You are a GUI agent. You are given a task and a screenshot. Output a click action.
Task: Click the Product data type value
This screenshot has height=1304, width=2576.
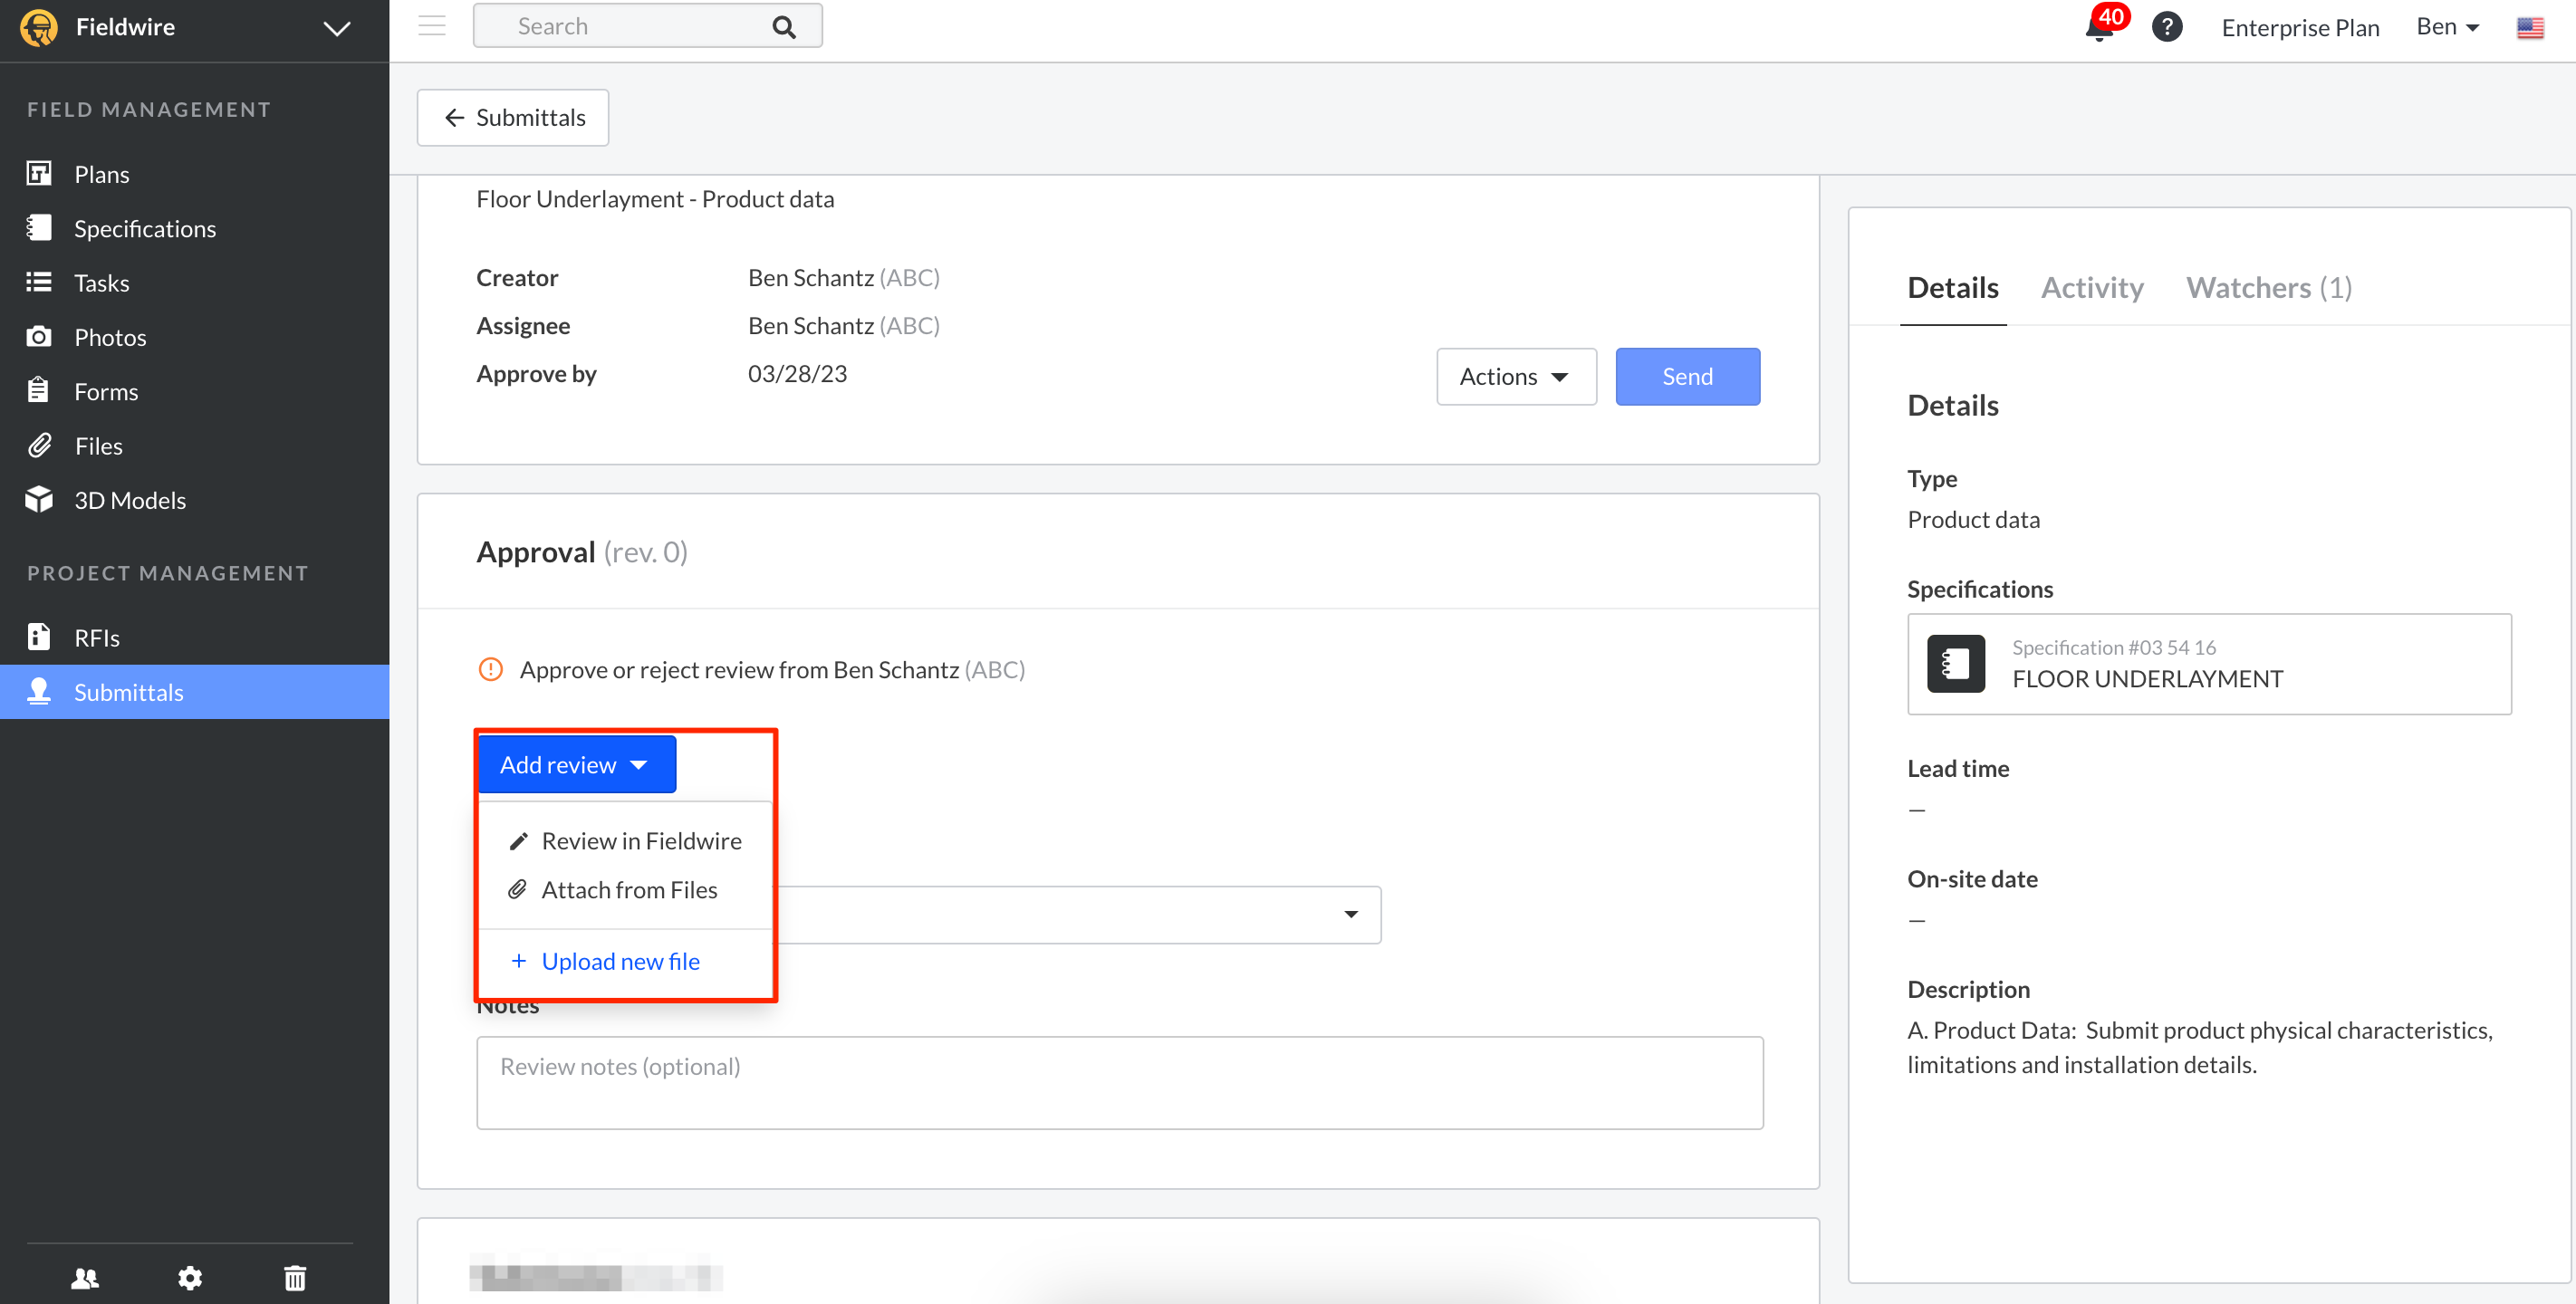(1973, 519)
